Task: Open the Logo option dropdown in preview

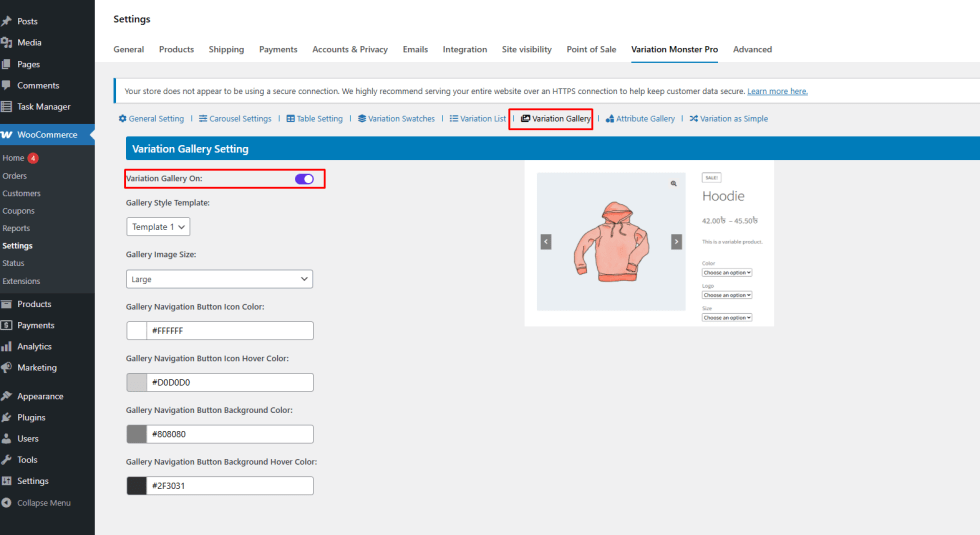Action: coord(727,295)
